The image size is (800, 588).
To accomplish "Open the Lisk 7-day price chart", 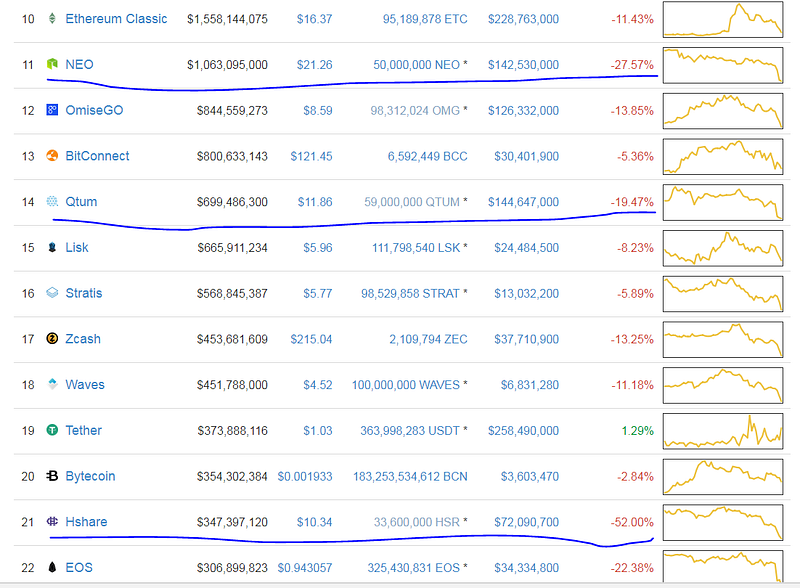I will click(723, 248).
